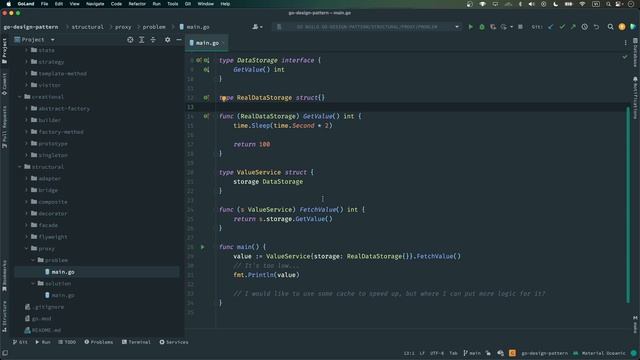Open the Navigate menu
The image size is (640, 360).
[x=95, y=4]
